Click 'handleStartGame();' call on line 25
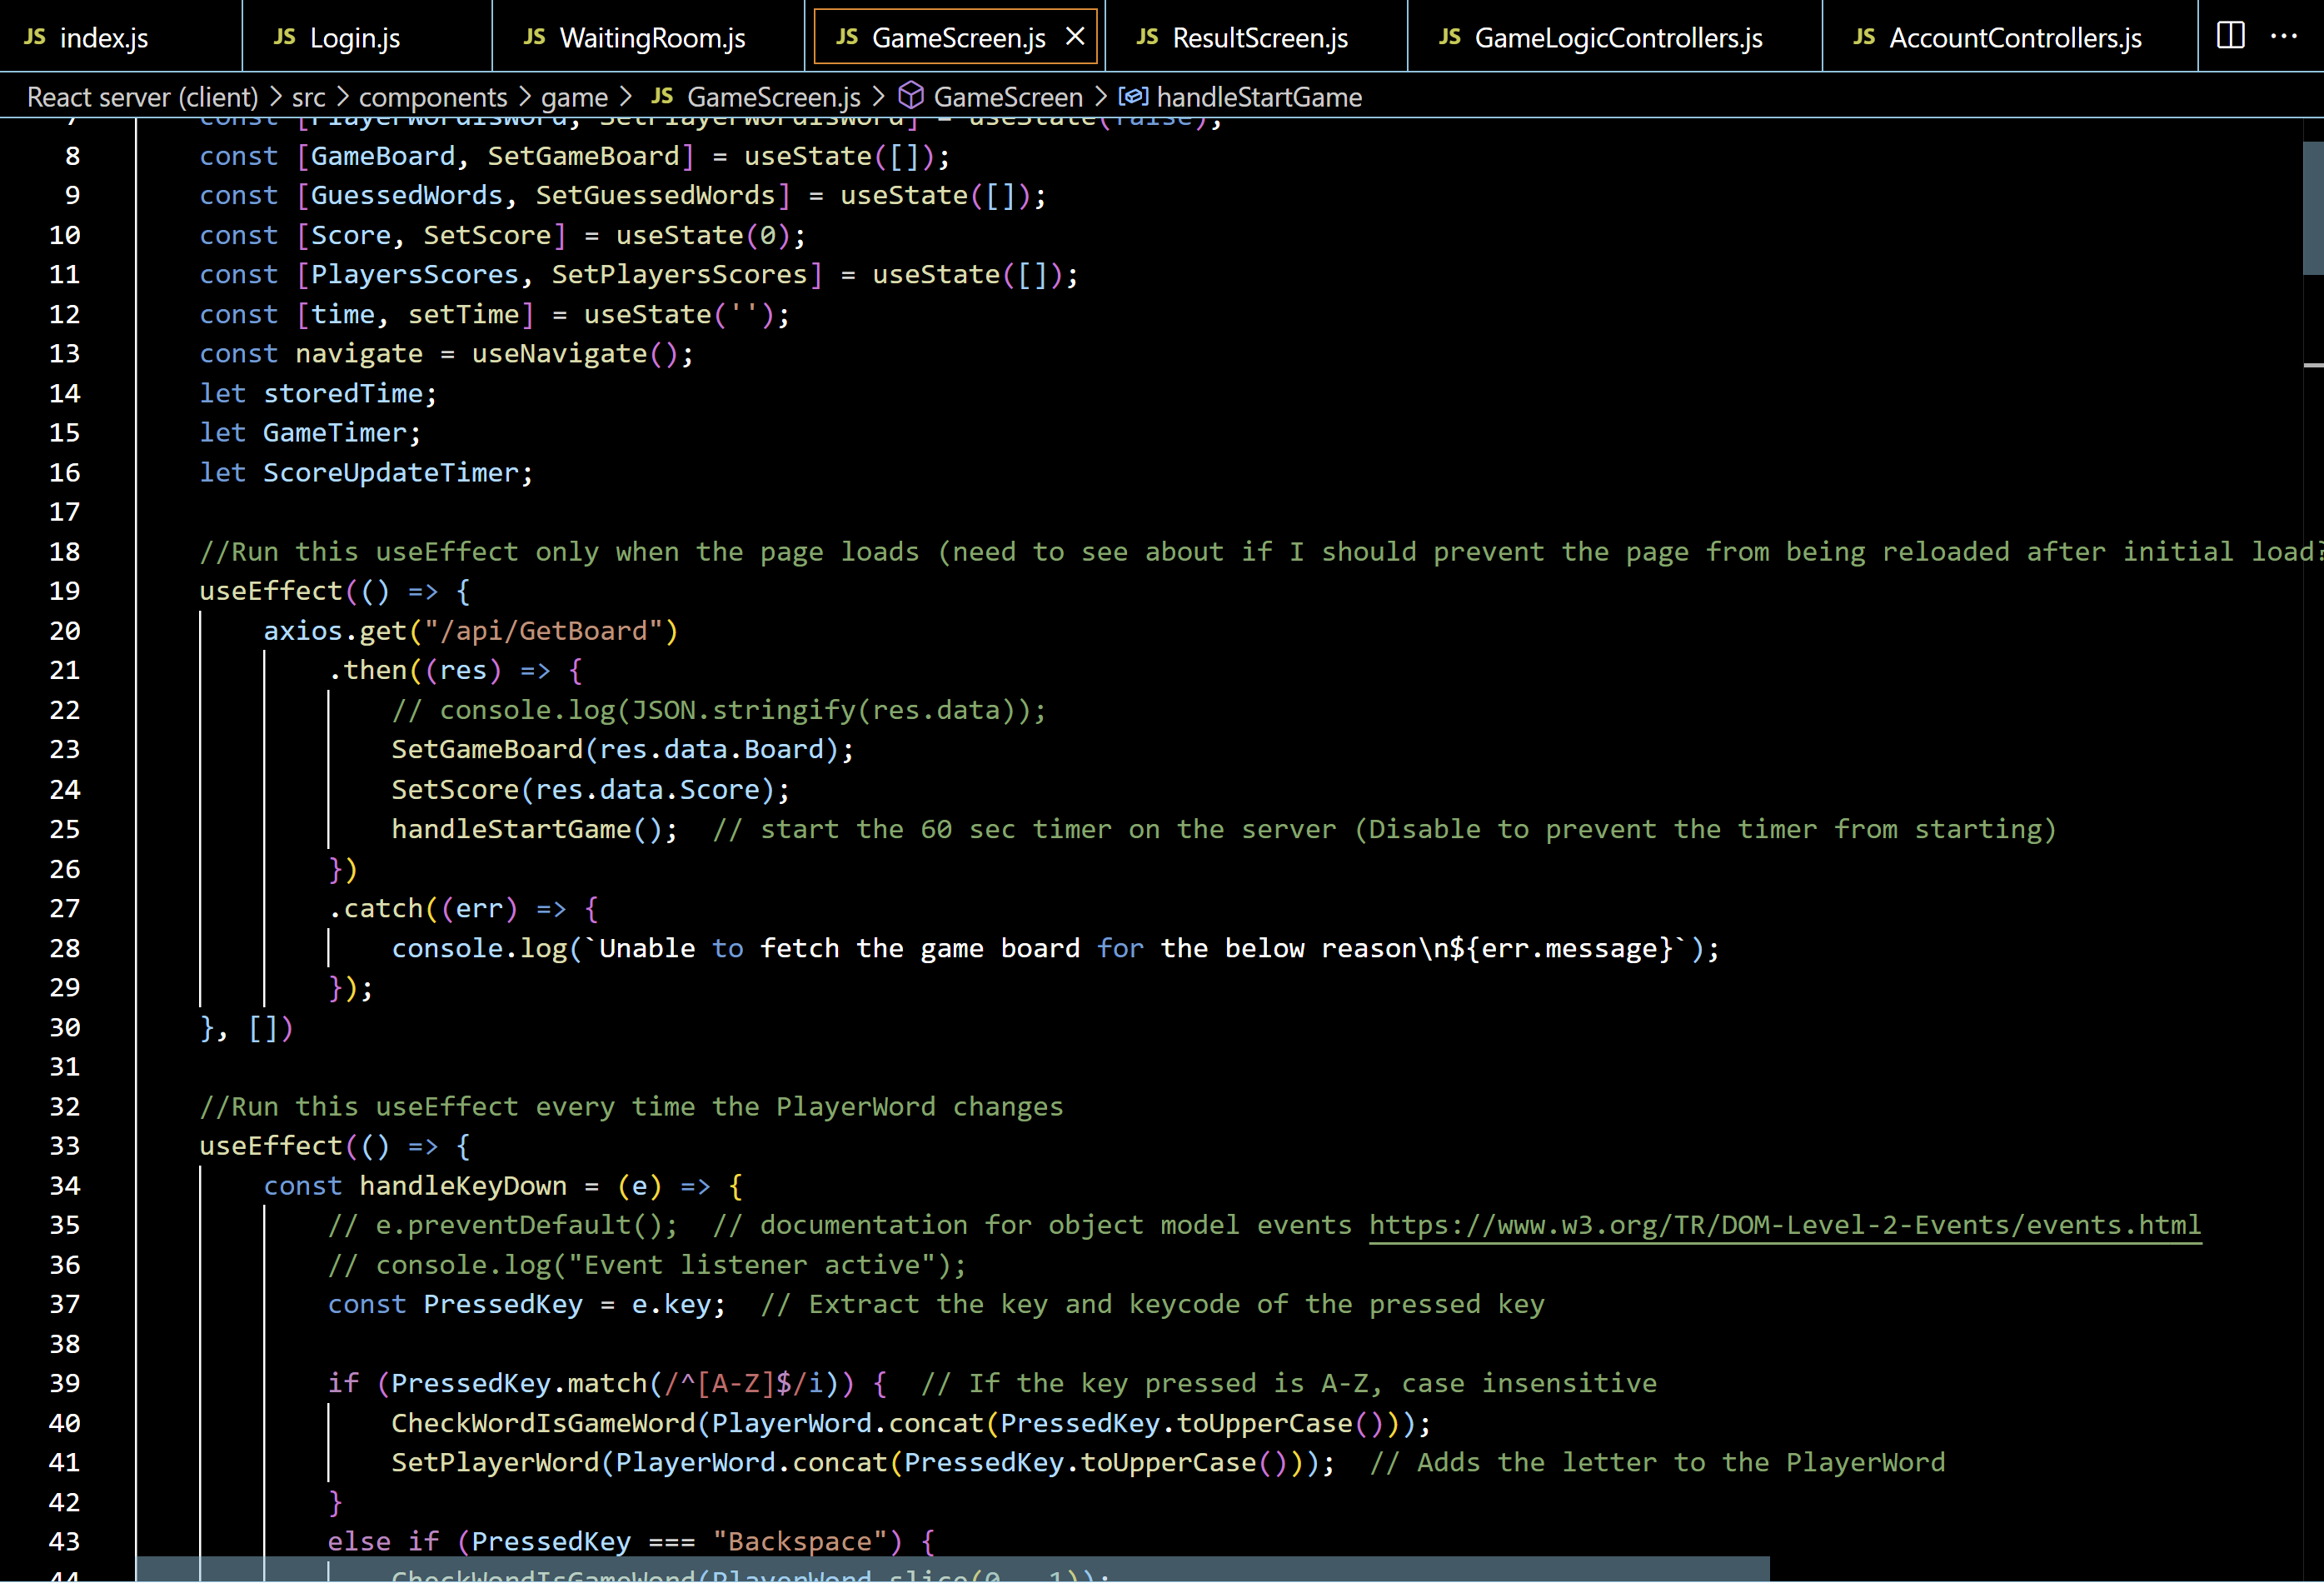 535,829
